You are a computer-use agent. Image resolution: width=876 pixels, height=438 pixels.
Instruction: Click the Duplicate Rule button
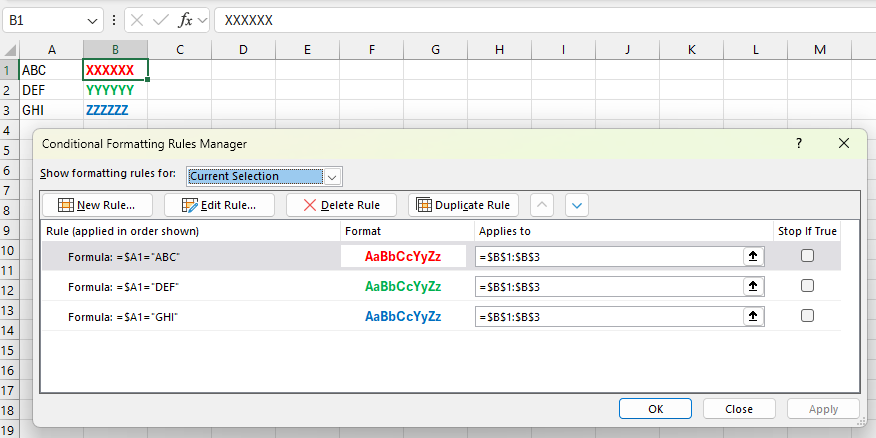[x=463, y=205]
